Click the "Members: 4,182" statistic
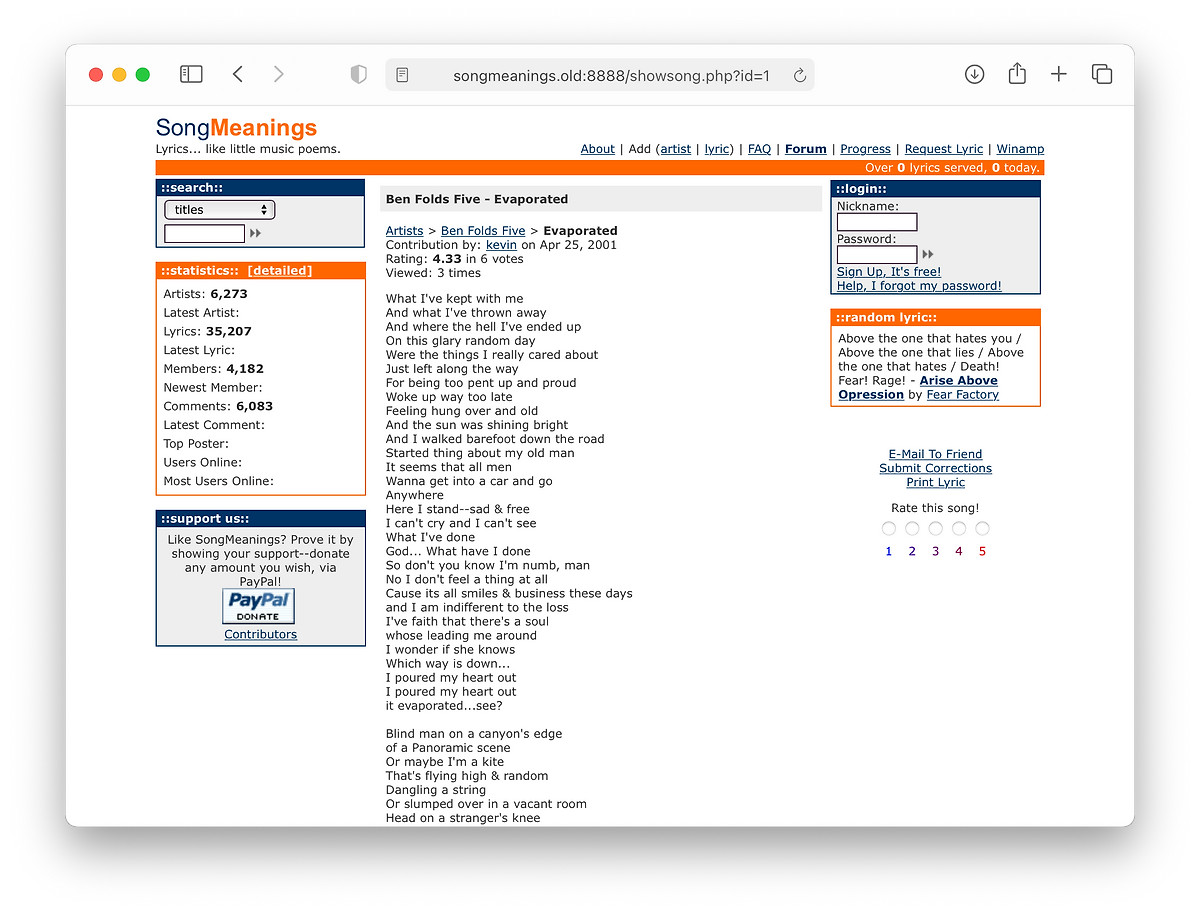This screenshot has width=1200, height=913. coord(214,369)
